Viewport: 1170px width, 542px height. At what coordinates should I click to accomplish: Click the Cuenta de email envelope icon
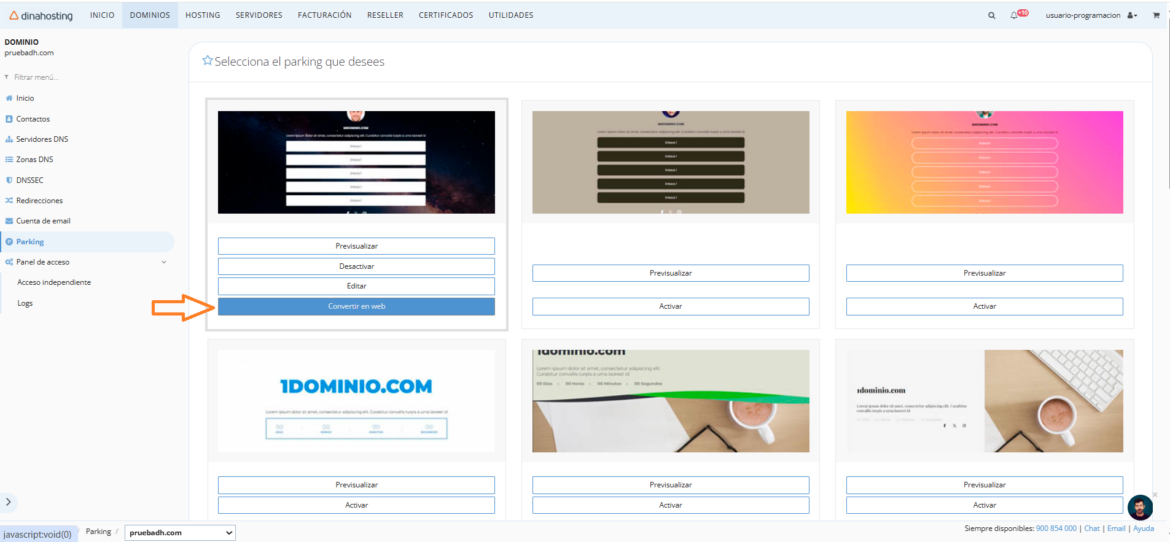point(9,221)
